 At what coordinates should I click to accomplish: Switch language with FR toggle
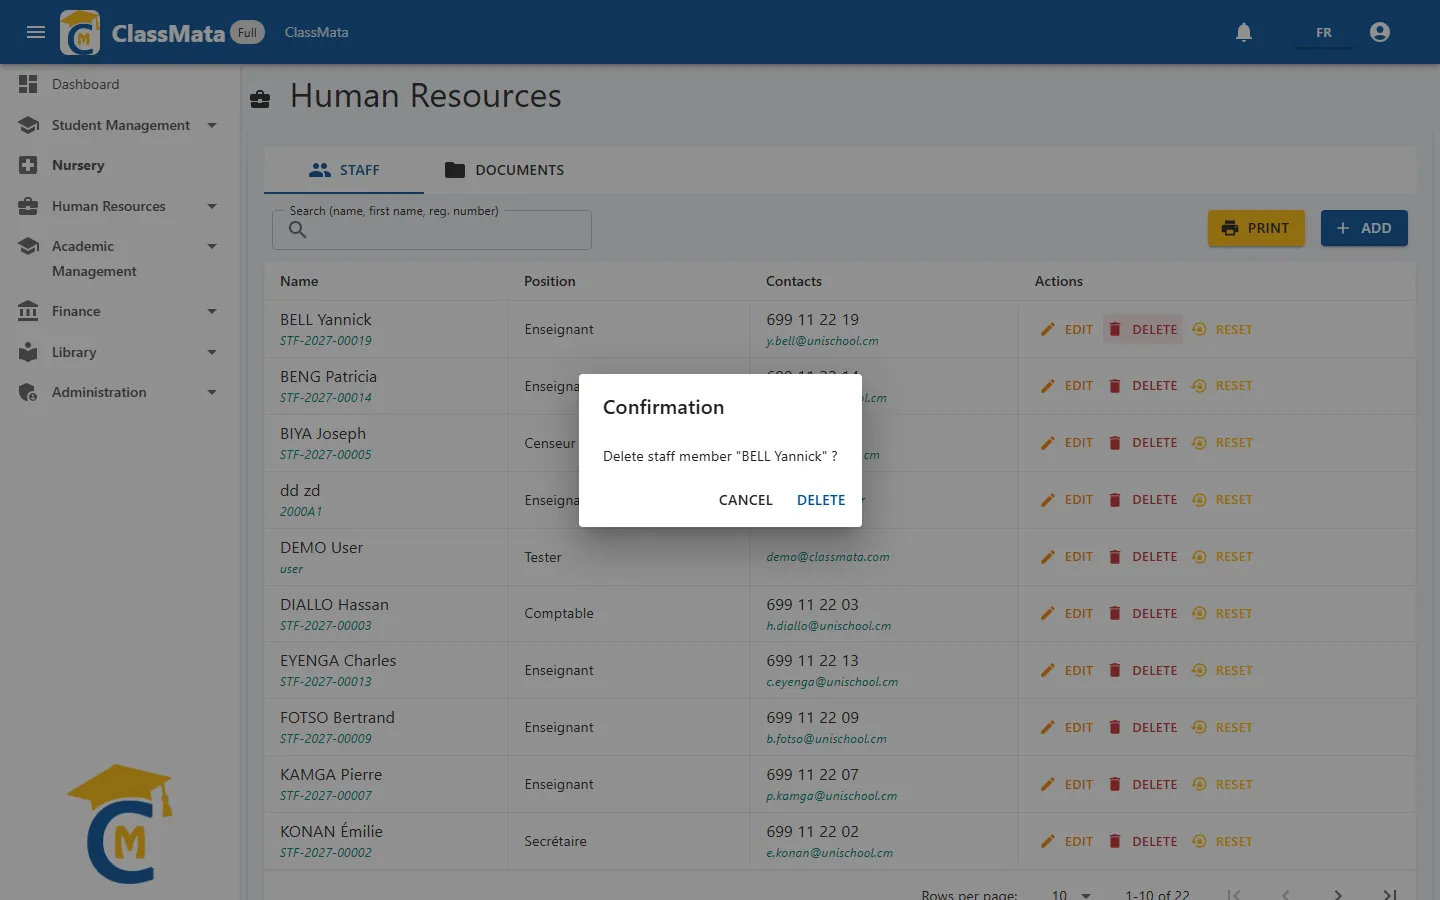click(1323, 32)
